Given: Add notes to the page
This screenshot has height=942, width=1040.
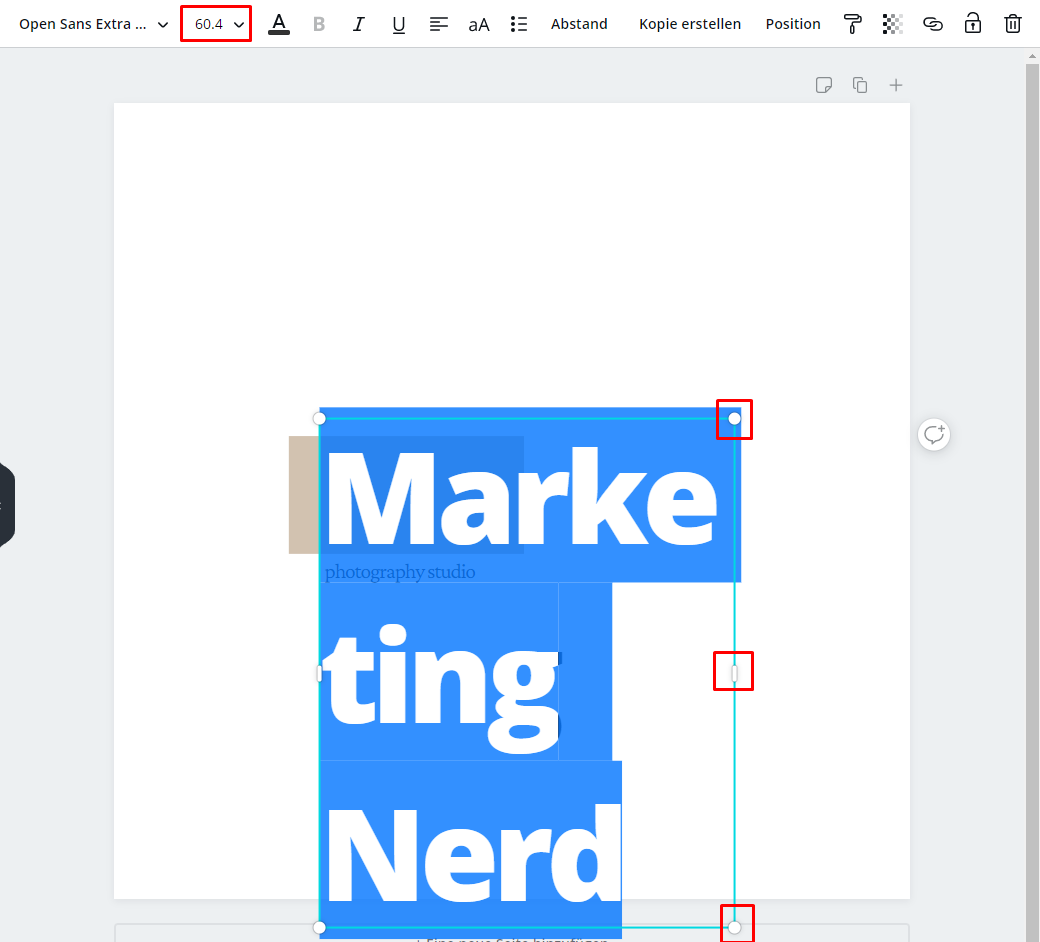Looking at the screenshot, I should pyautogui.click(x=824, y=85).
